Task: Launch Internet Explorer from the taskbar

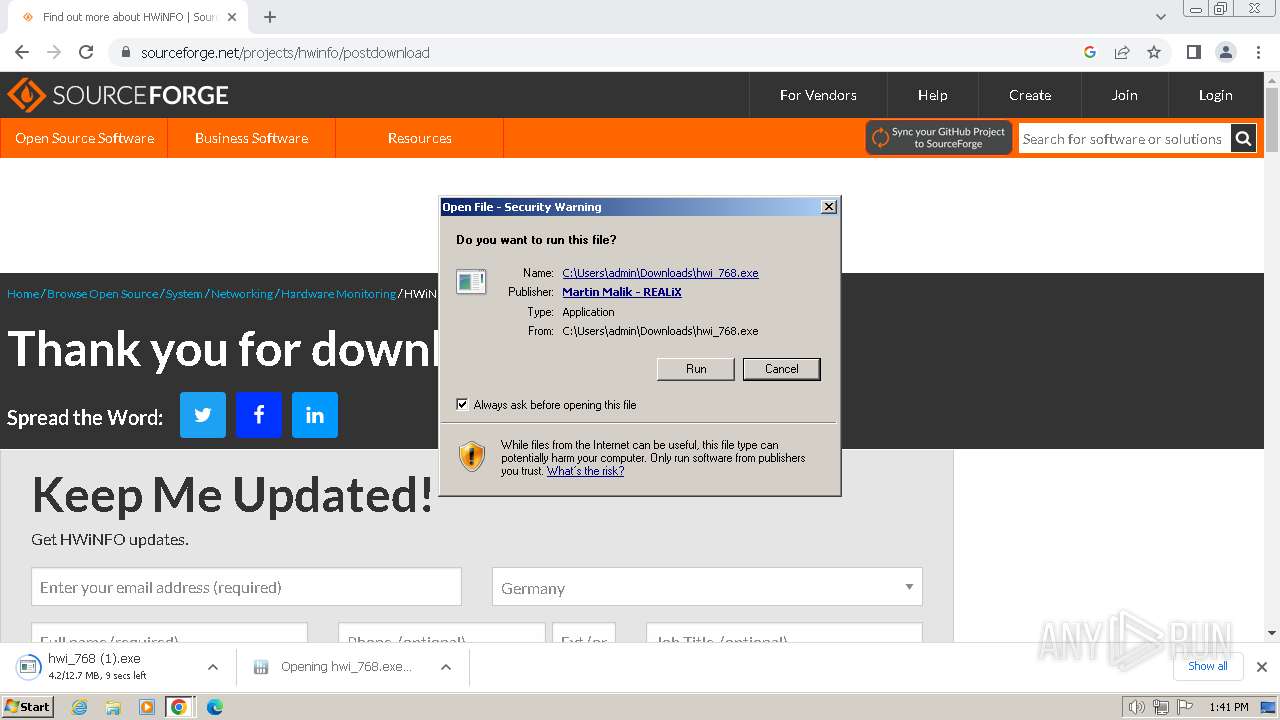Action: tap(80, 707)
